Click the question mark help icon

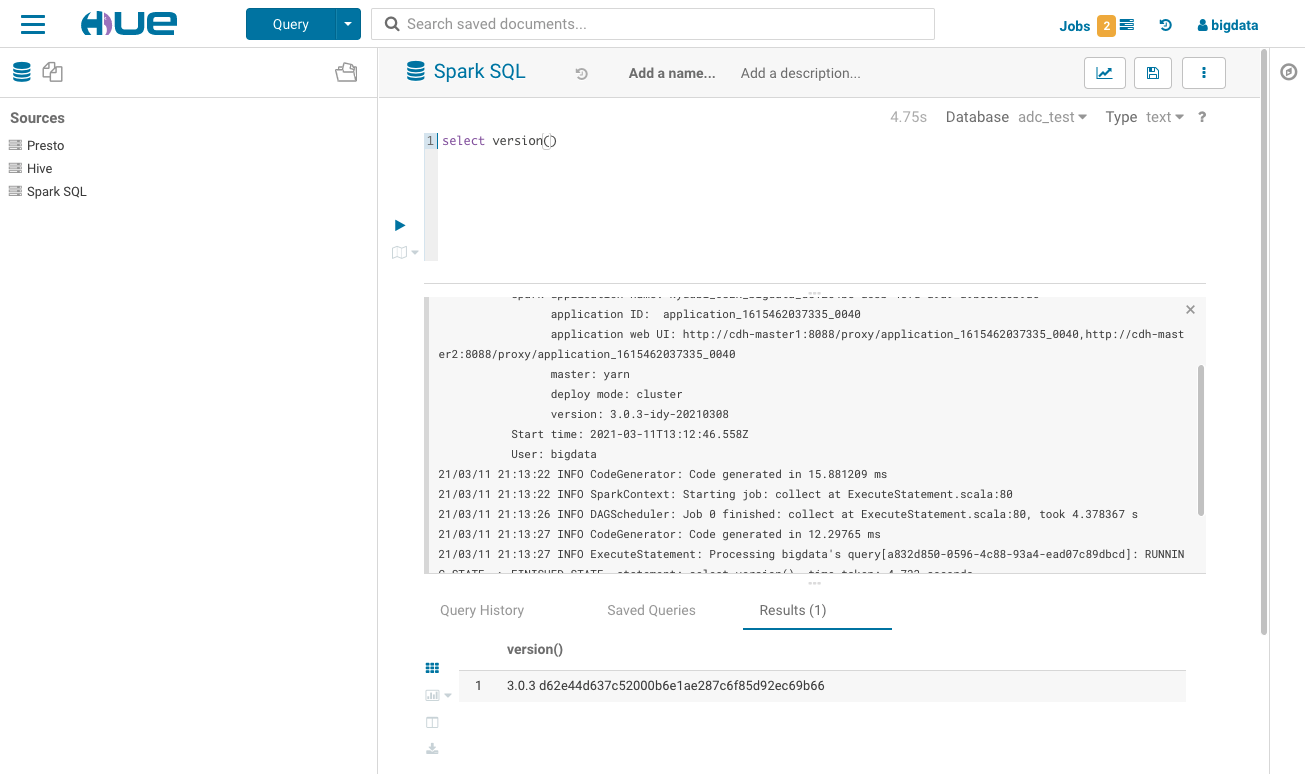pos(1202,117)
